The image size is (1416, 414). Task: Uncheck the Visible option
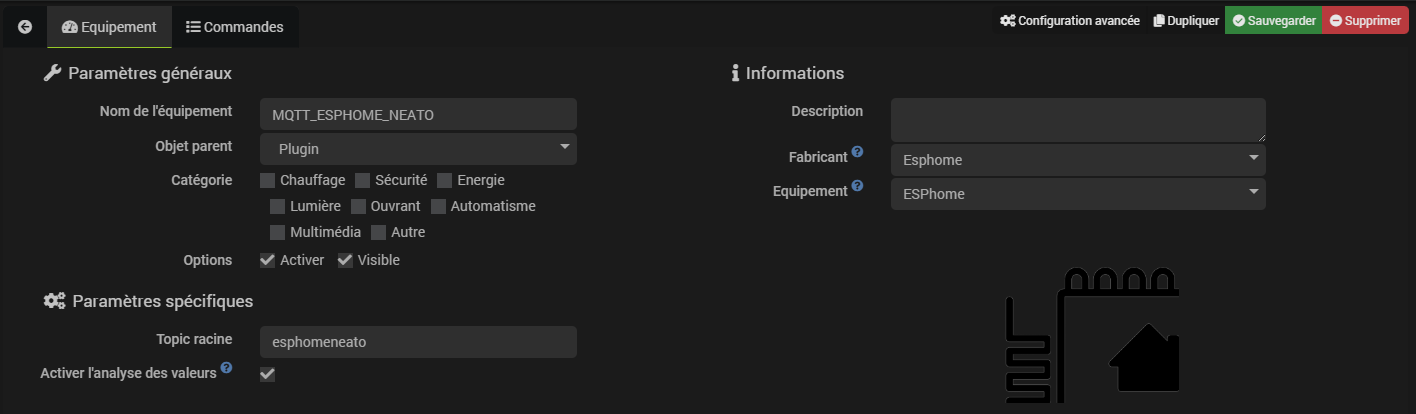pyautogui.click(x=345, y=260)
